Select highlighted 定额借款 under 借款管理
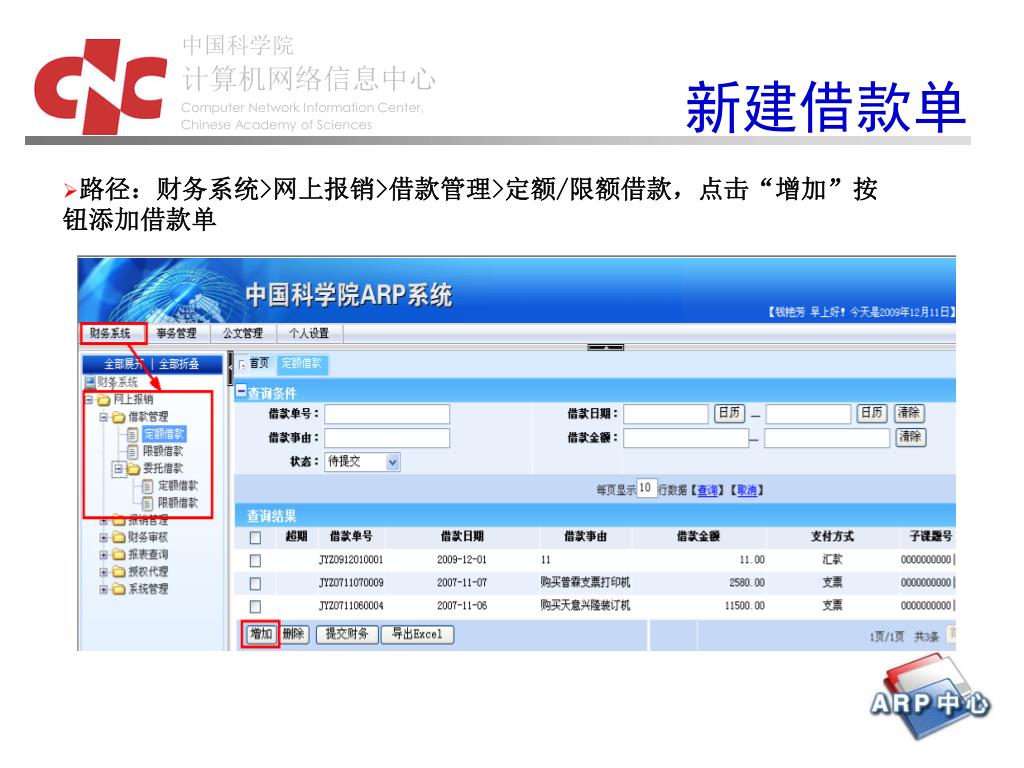The width and height of the screenshot is (1024, 768). (x=164, y=434)
